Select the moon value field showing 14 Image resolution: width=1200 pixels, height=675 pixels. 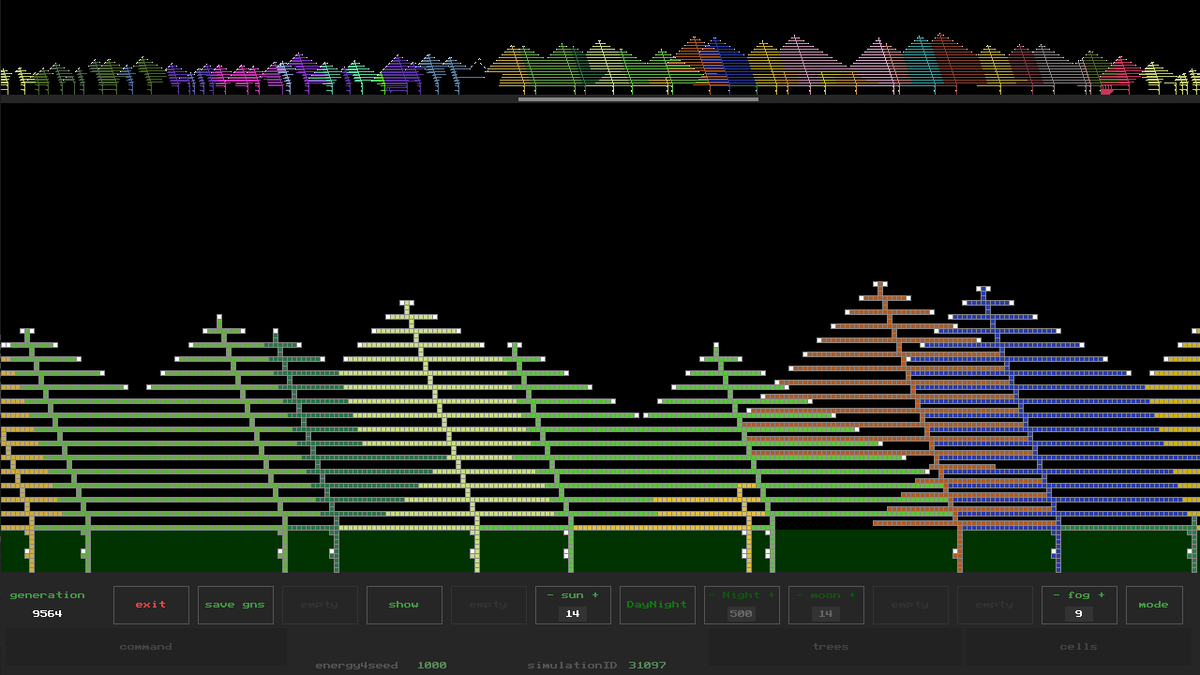tap(826, 614)
